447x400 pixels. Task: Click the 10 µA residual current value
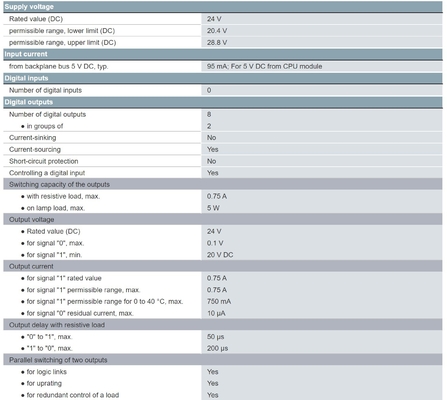[216, 313]
